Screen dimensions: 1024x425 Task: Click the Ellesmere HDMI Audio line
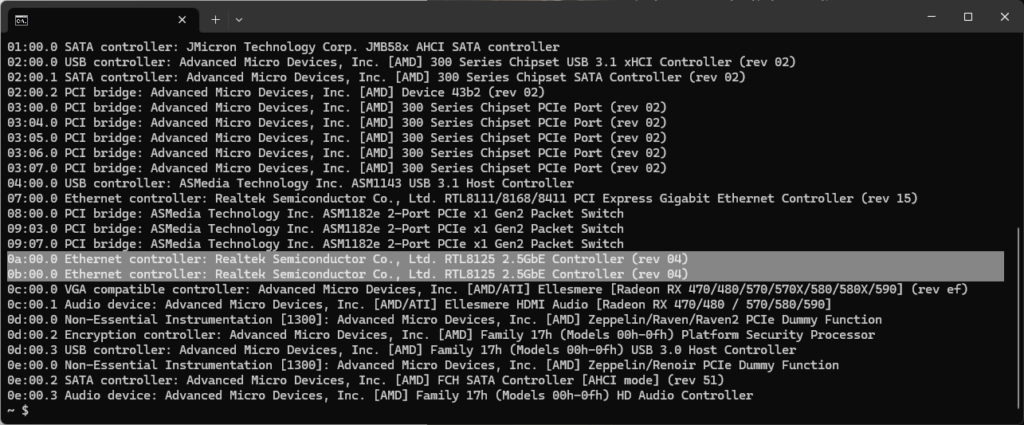pyautogui.click(x=419, y=304)
